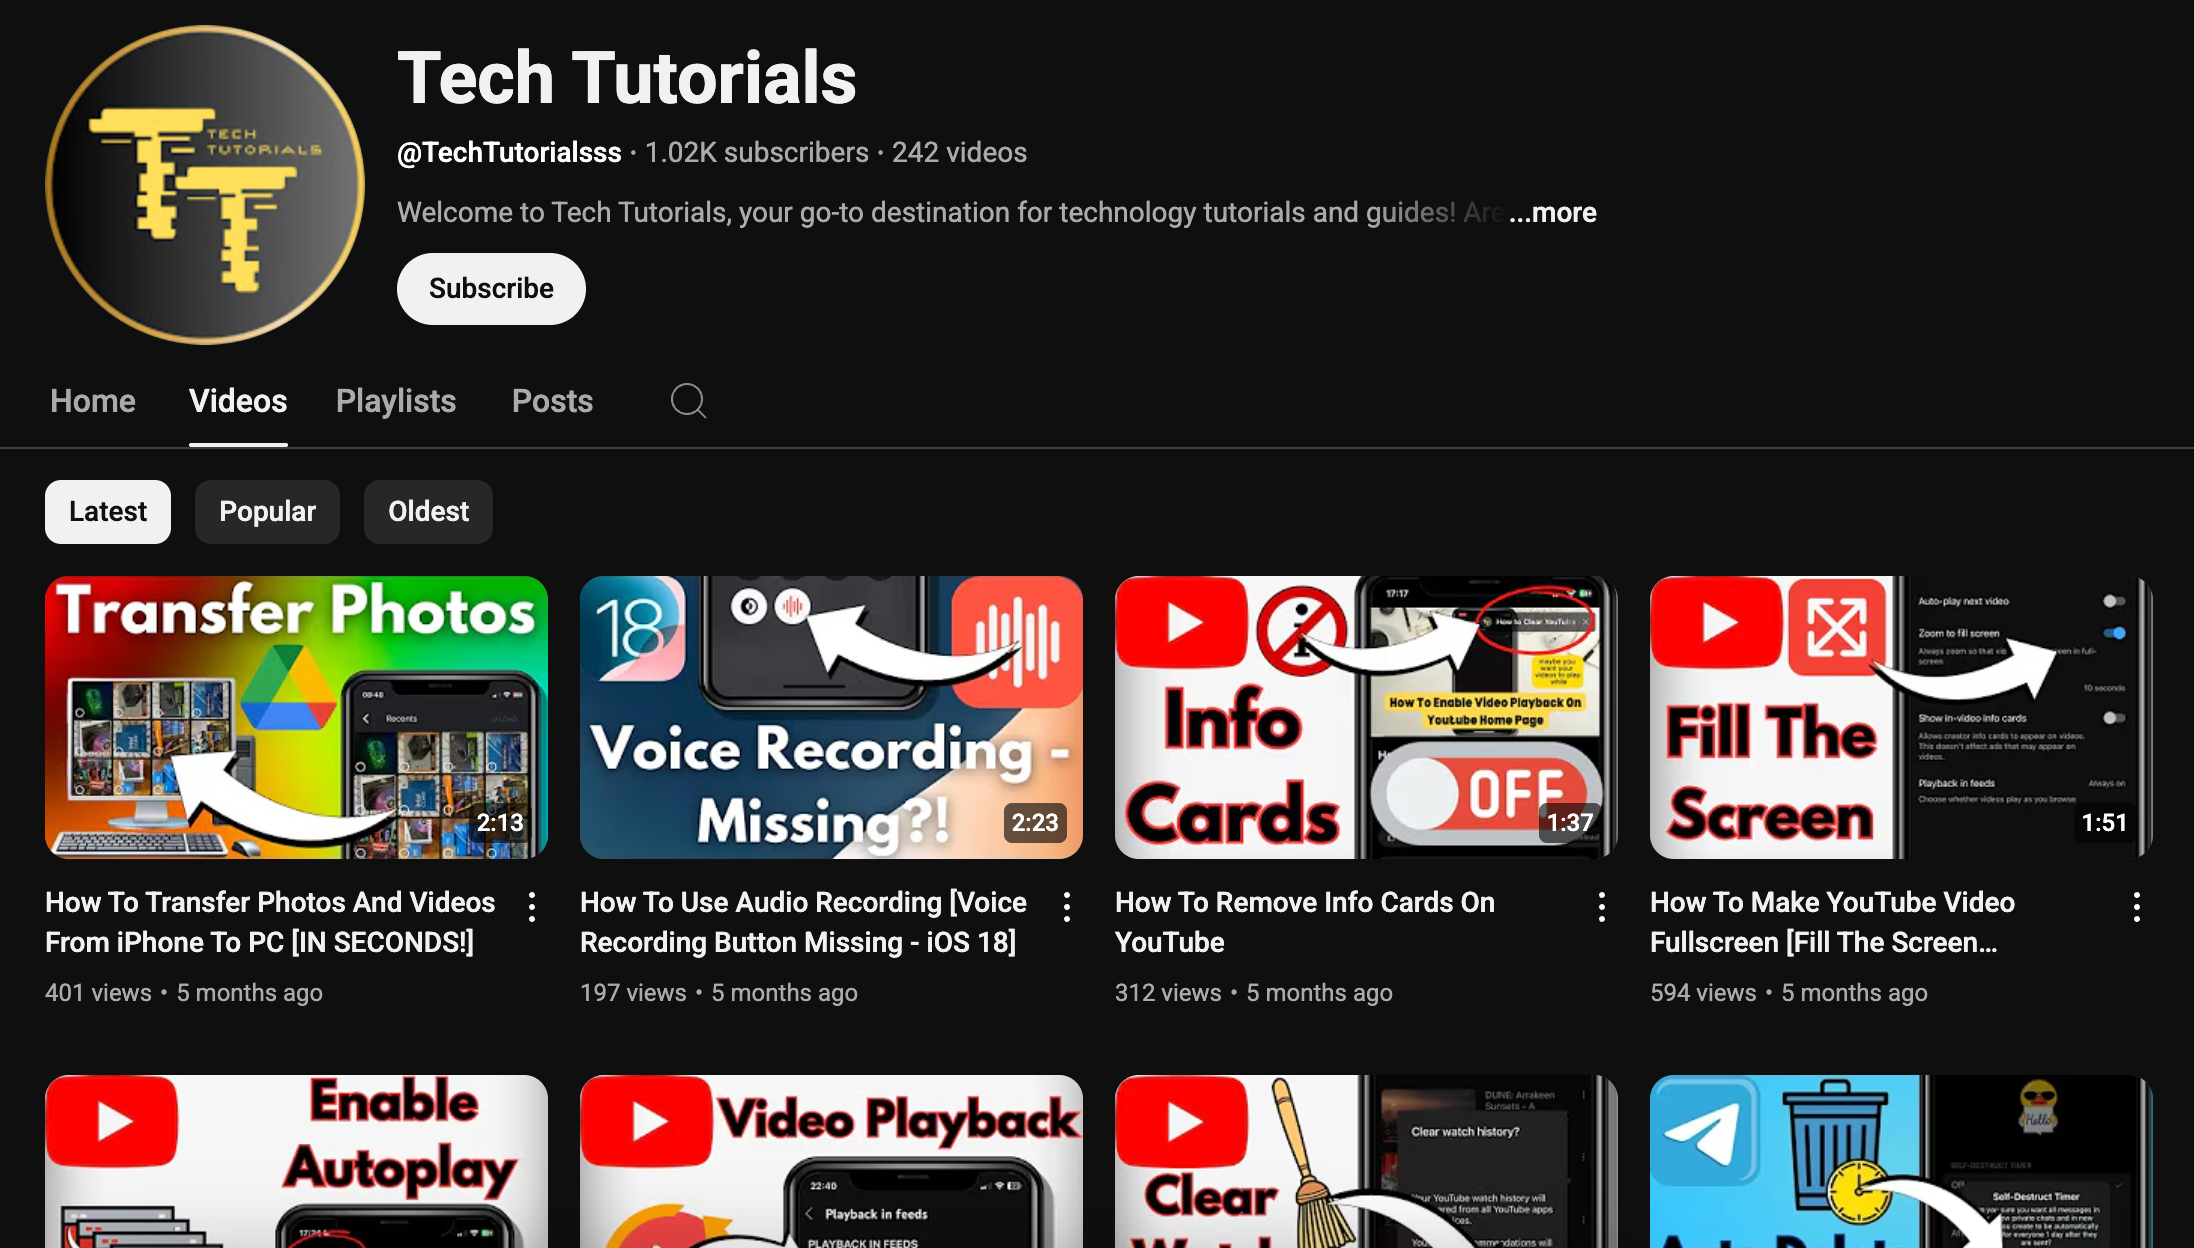Sort videos by Popular
This screenshot has width=2194, height=1248.
point(267,512)
